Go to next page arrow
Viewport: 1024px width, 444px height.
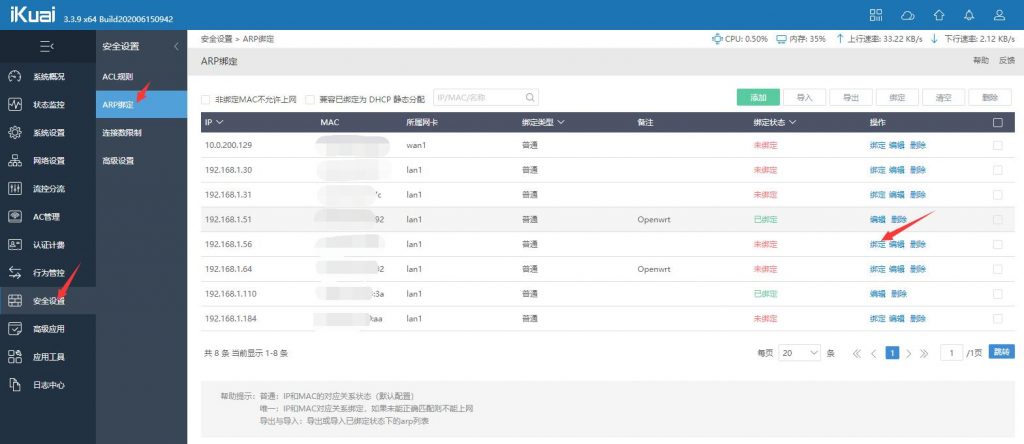tap(908, 353)
